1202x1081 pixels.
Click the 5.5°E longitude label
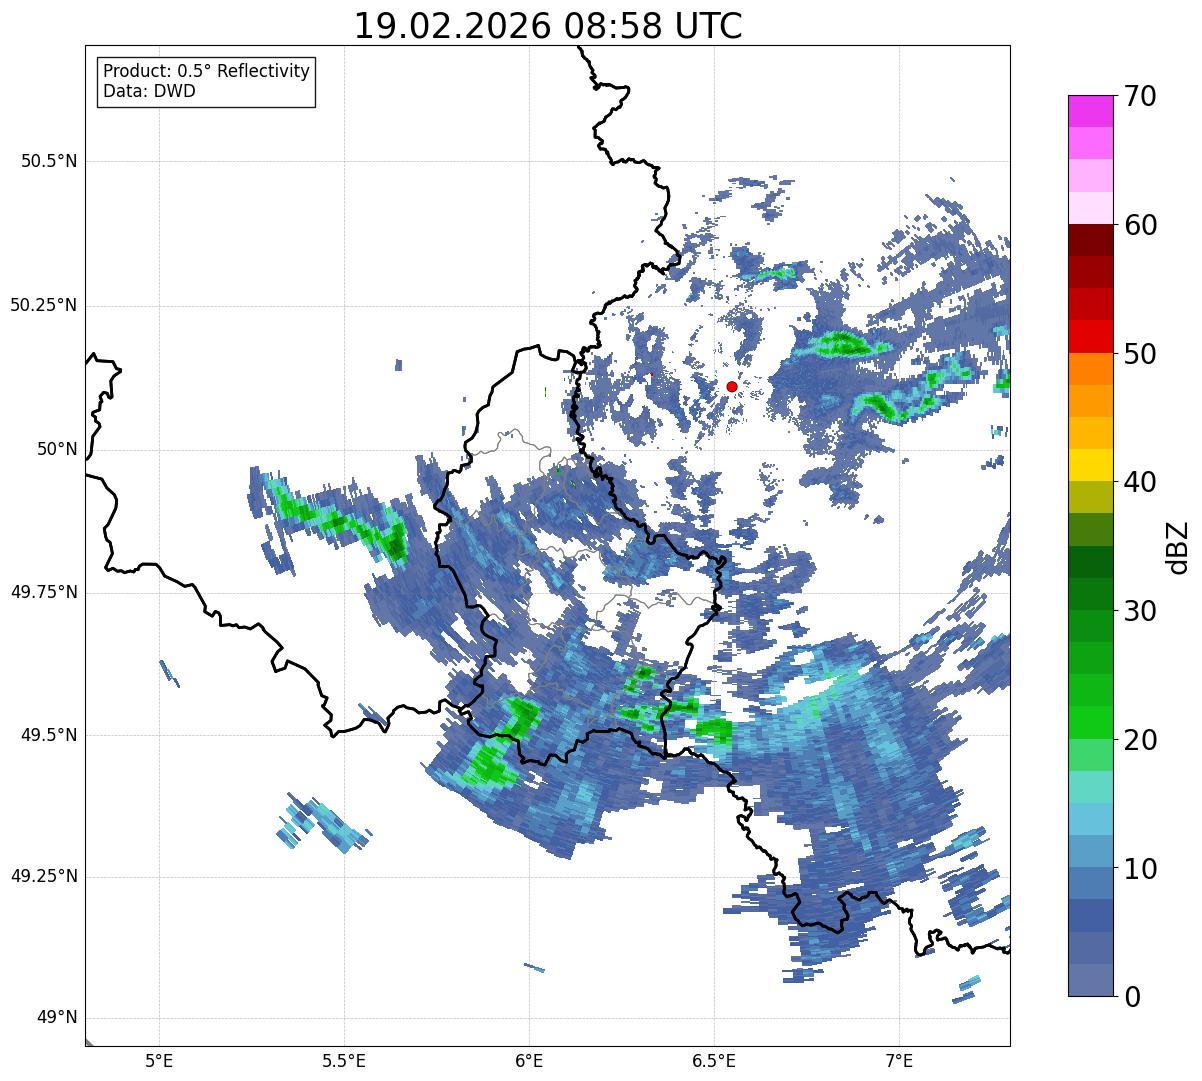point(344,1060)
